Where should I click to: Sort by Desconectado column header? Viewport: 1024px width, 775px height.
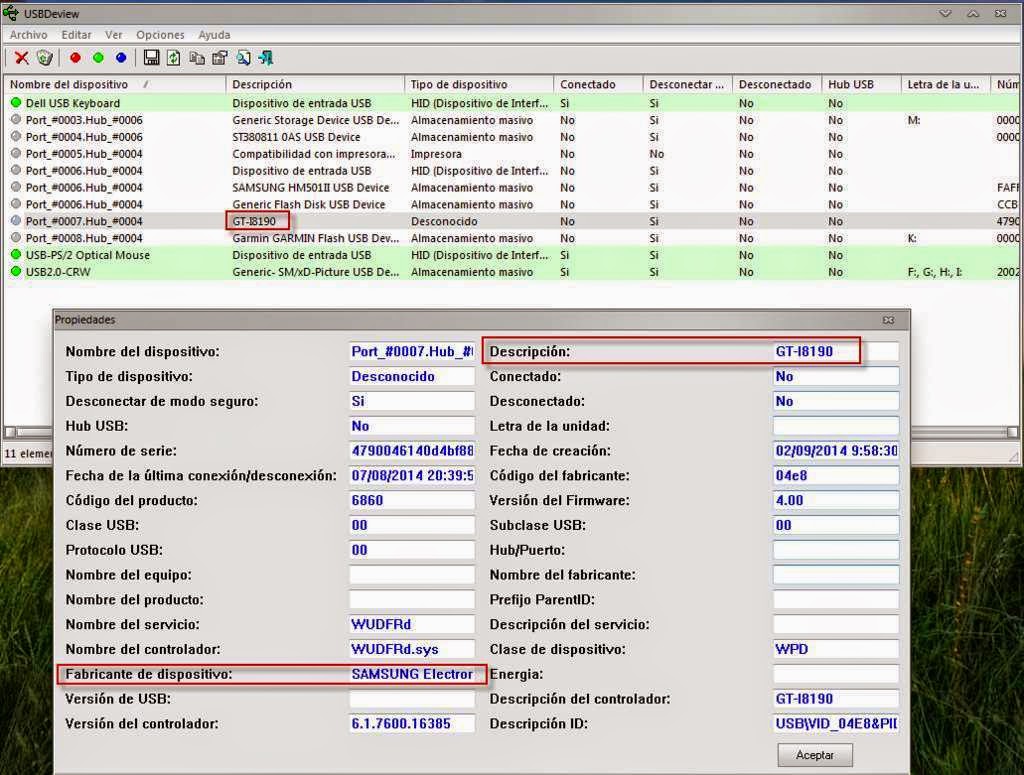[x=777, y=84]
